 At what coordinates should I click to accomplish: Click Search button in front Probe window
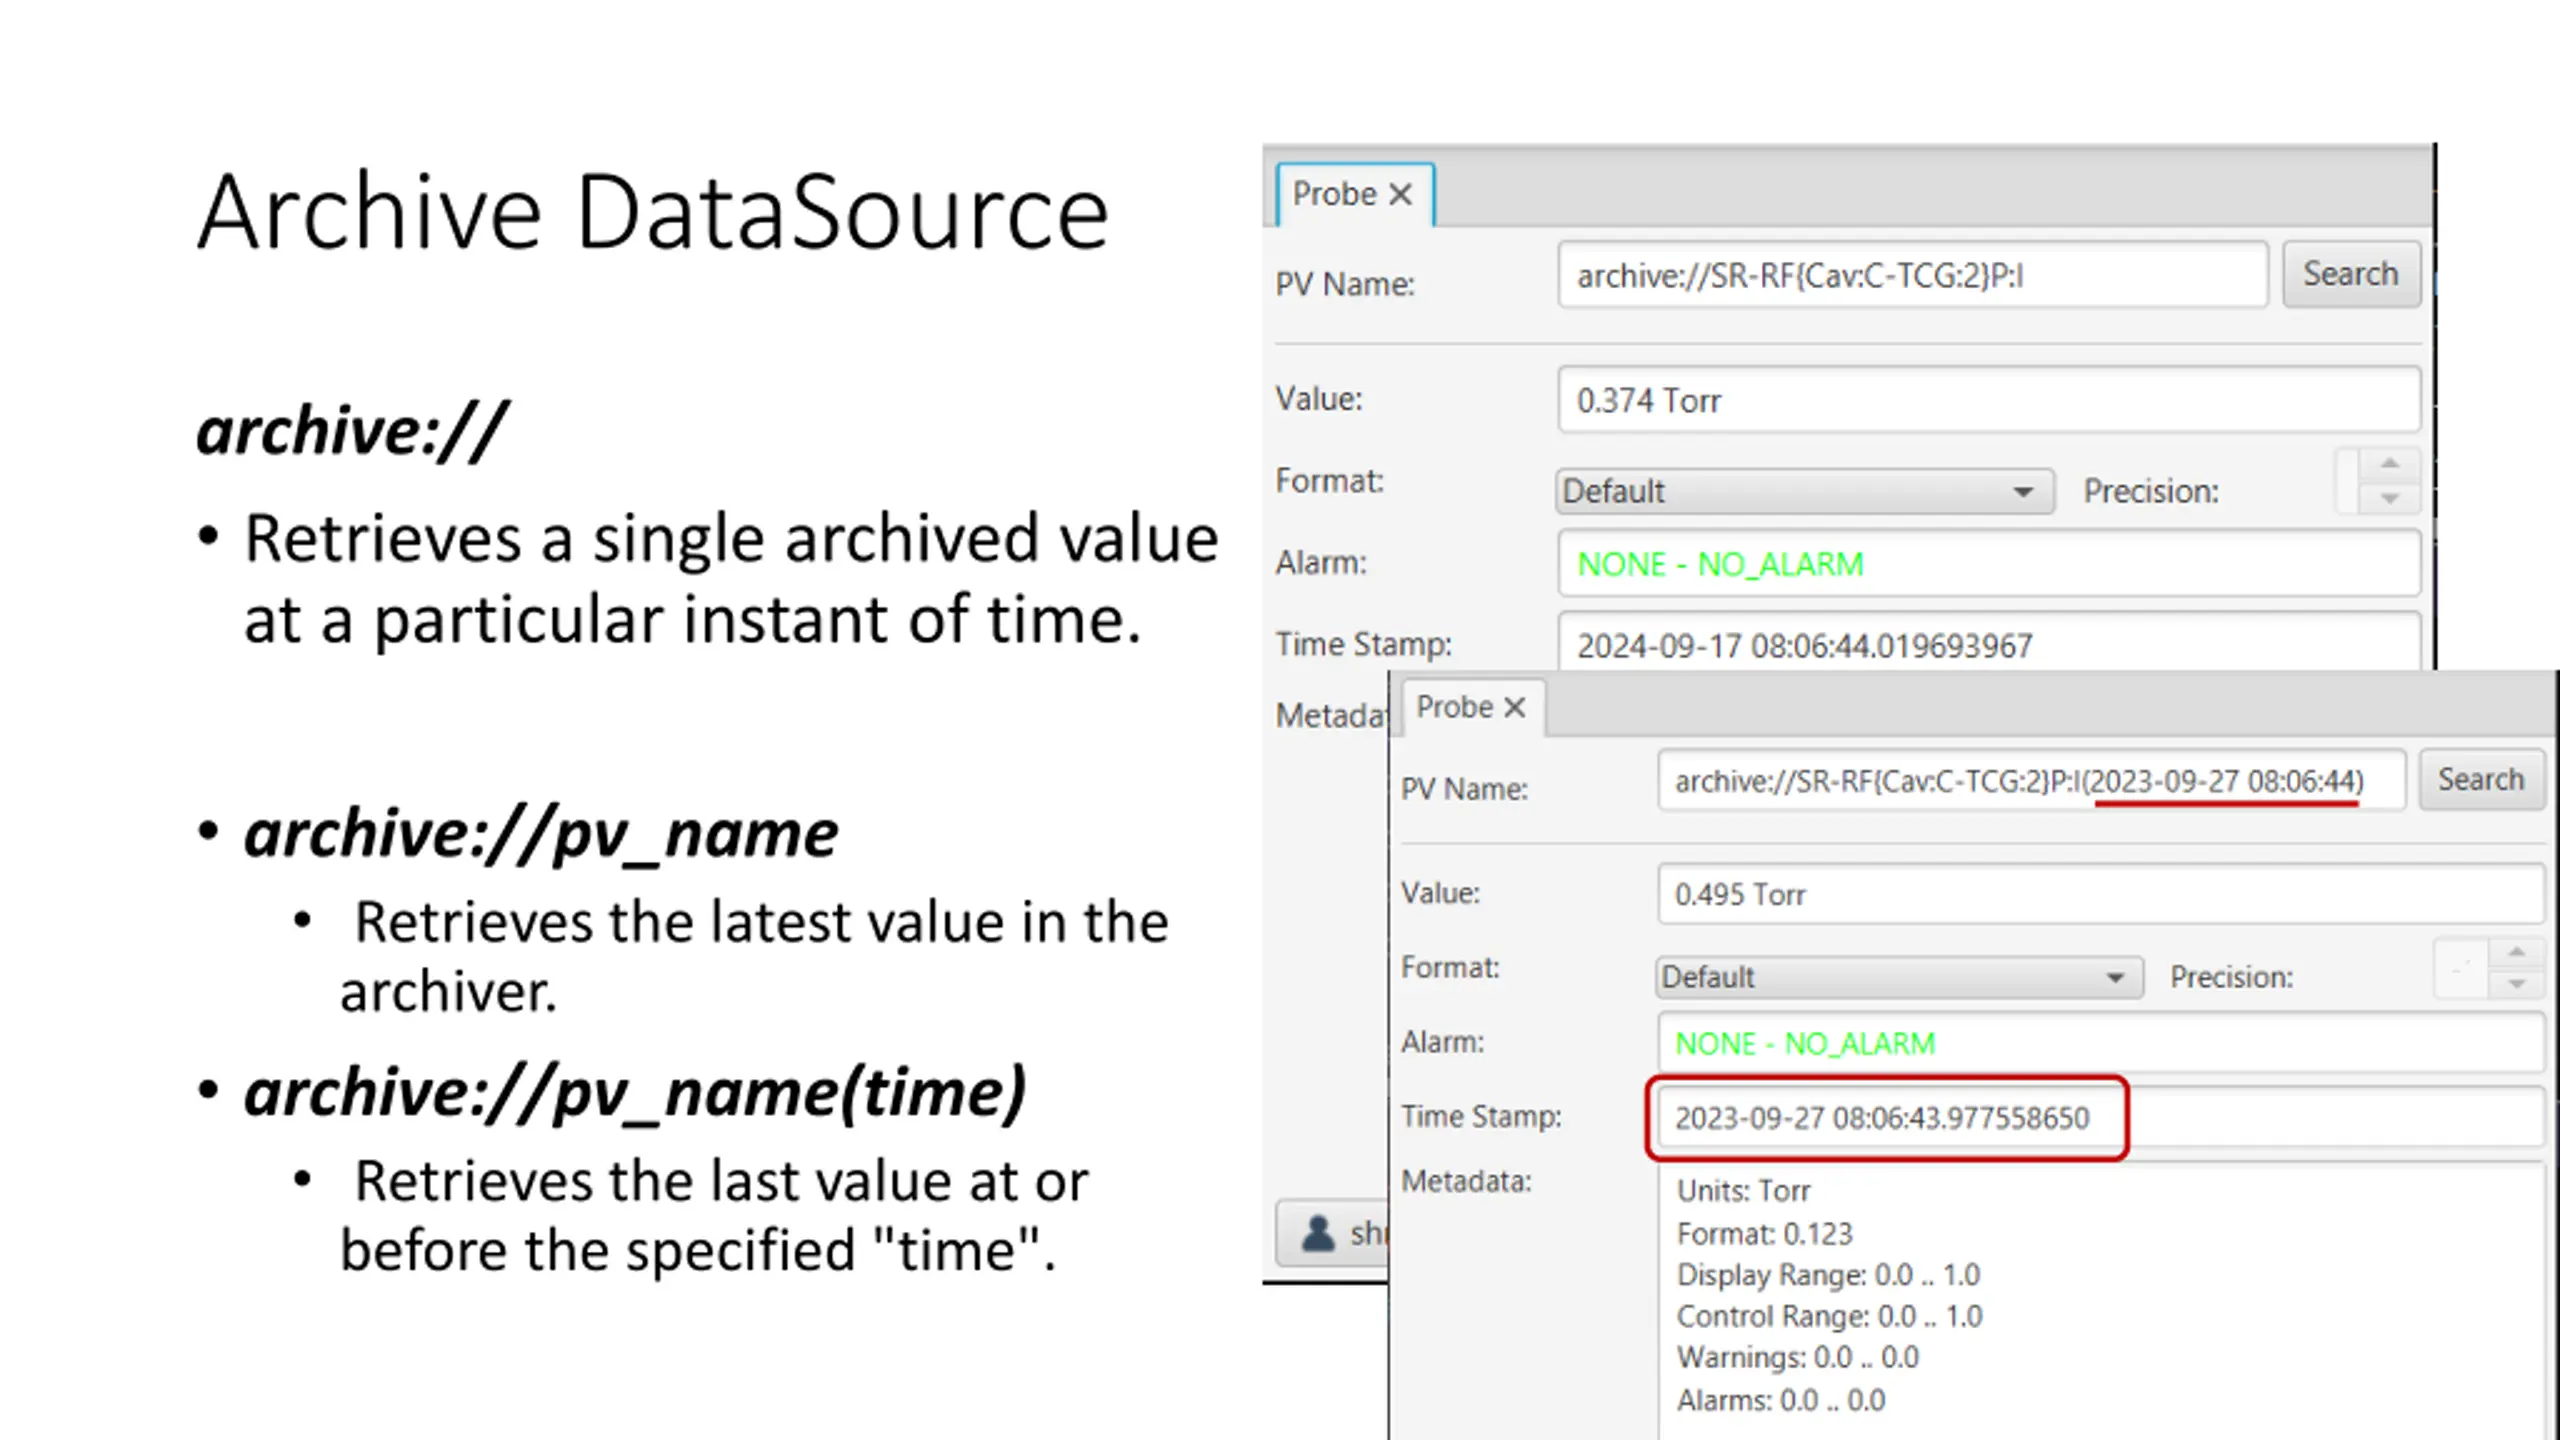(x=2481, y=779)
